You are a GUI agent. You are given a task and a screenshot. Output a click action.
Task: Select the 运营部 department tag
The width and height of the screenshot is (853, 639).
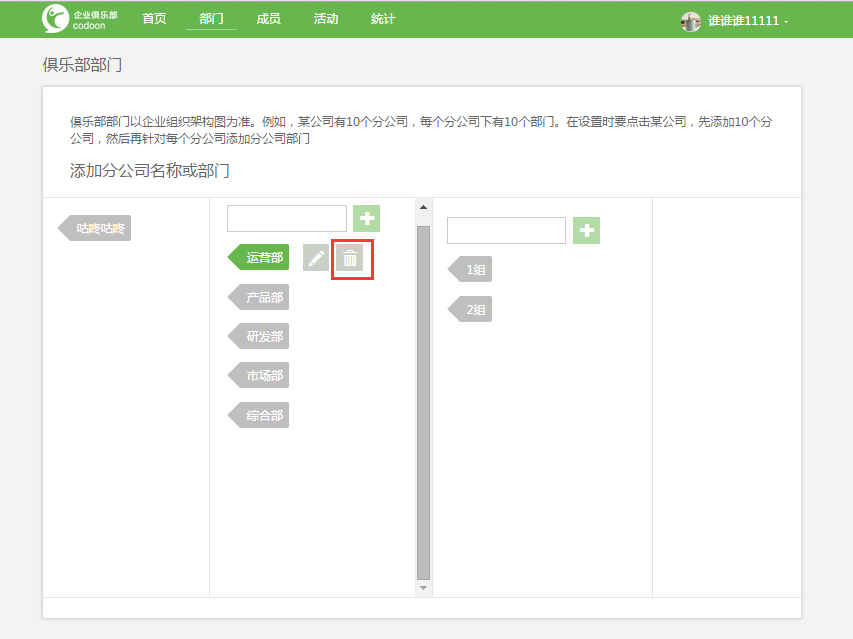tap(258, 257)
